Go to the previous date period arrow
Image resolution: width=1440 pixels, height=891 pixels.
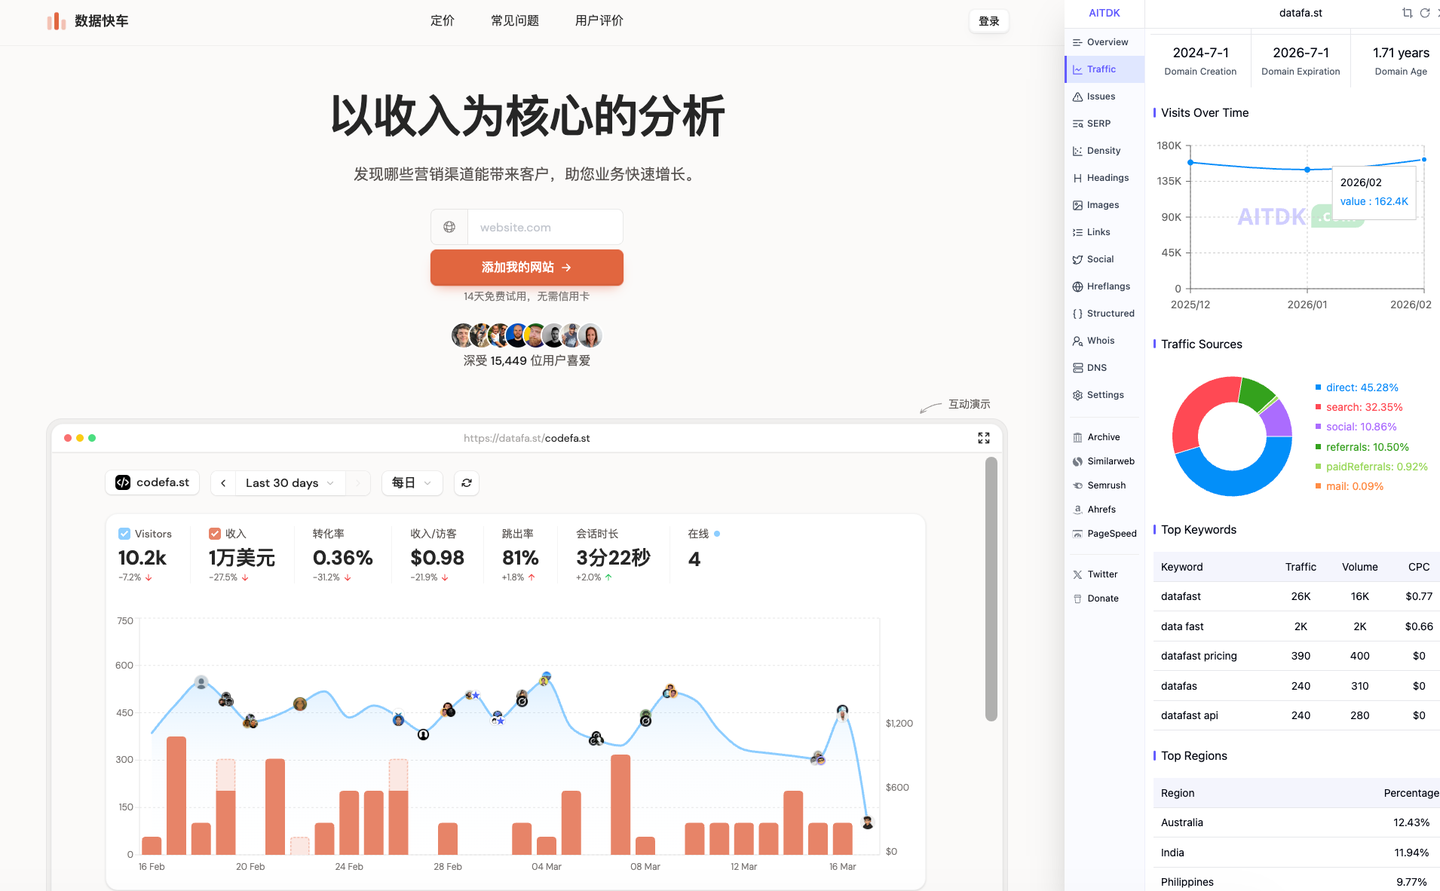point(223,483)
